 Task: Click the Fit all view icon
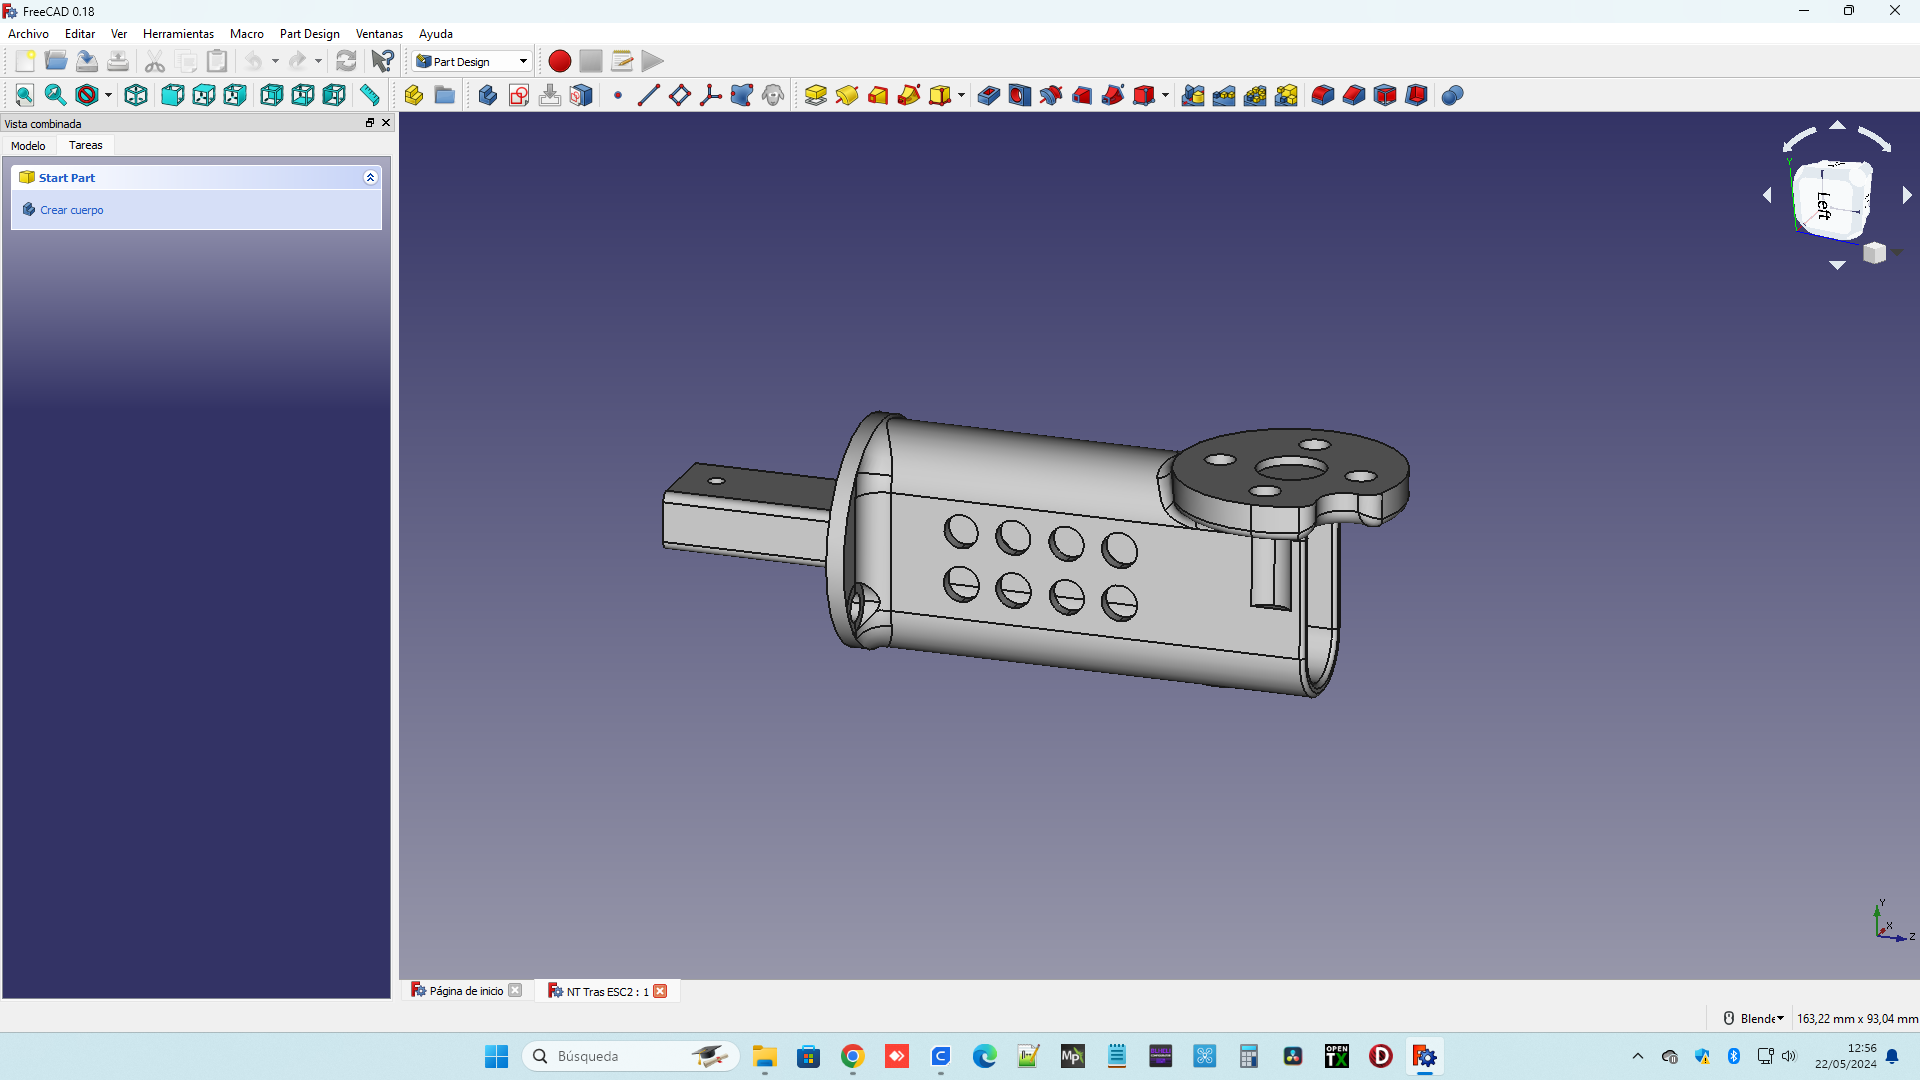(x=24, y=95)
